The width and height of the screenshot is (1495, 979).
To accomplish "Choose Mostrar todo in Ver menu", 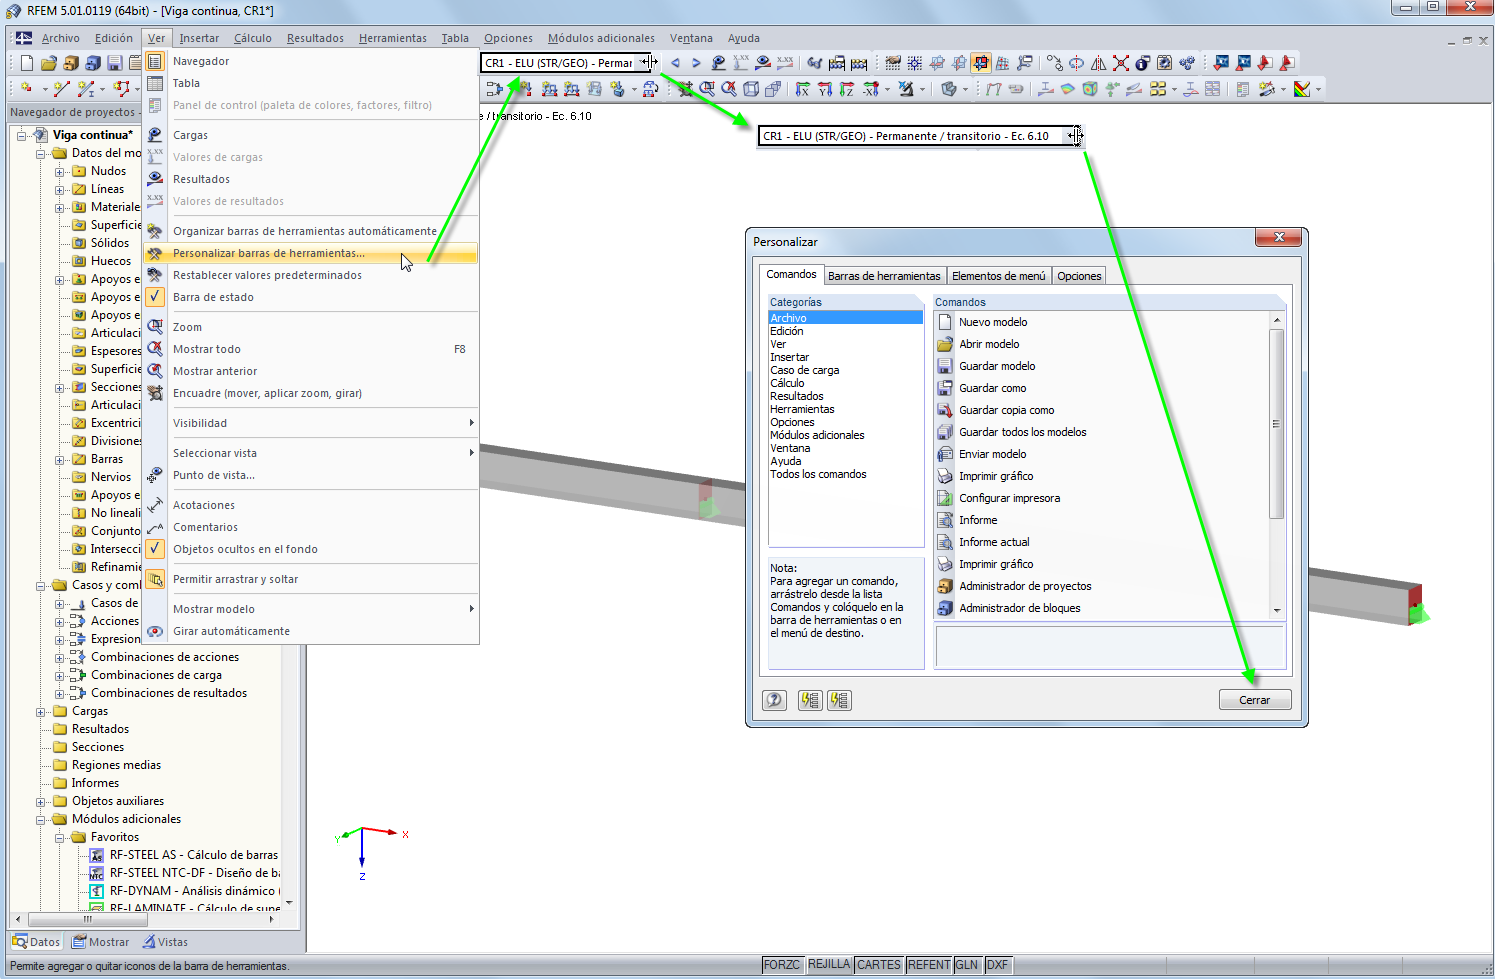I will coord(310,349).
